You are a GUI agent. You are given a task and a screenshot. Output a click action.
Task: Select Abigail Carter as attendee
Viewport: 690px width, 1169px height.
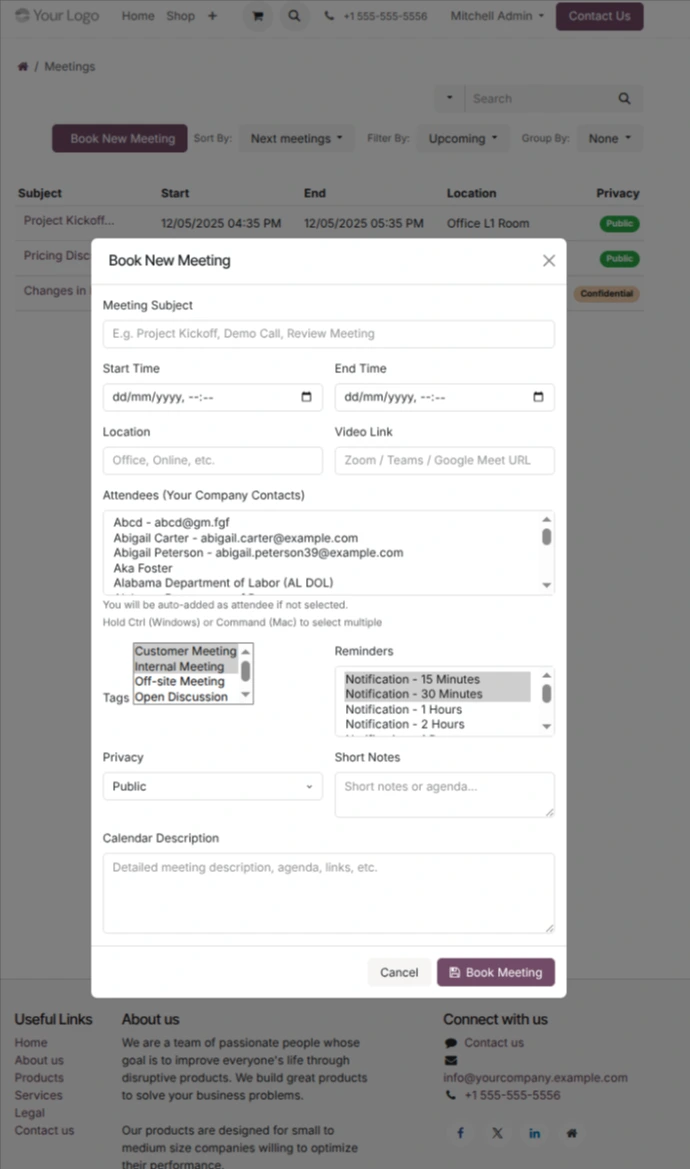[235, 538]
